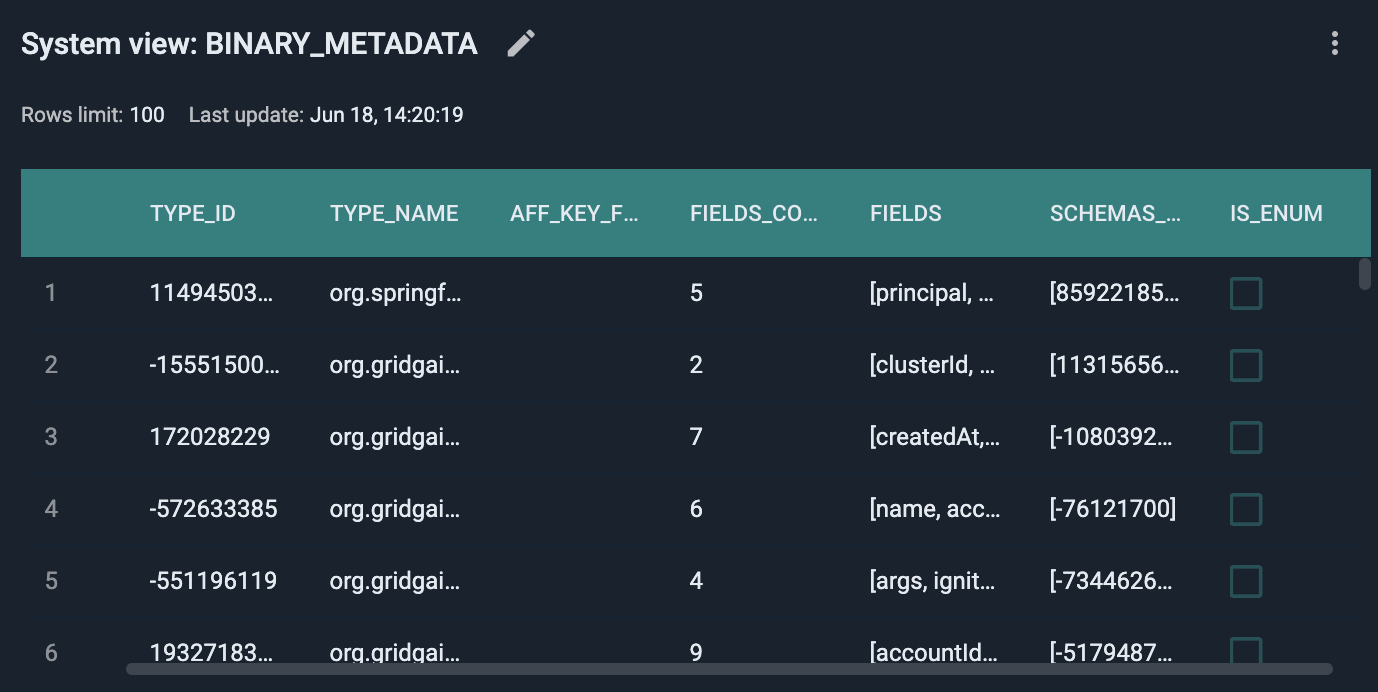Toggle IS_ENUM checkbox in row 3

[x=1246, y=437]
